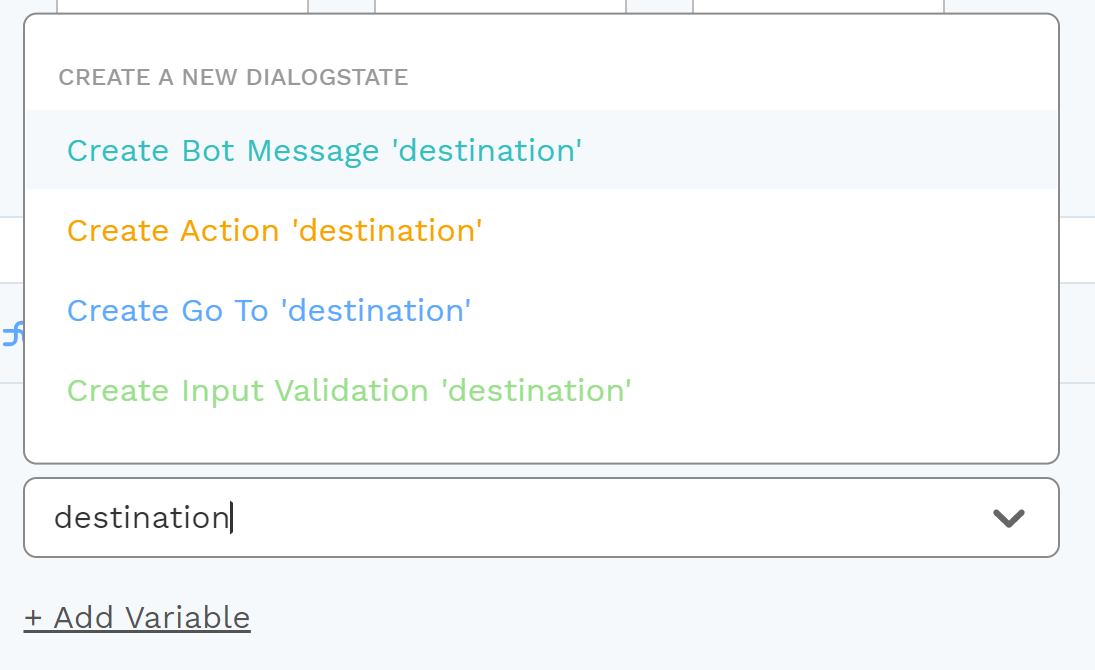Click the teal Bot Message dialog state option
The width and height of the screenshot is (1095, 670).
pyautogui.click(x=324, y=150)
